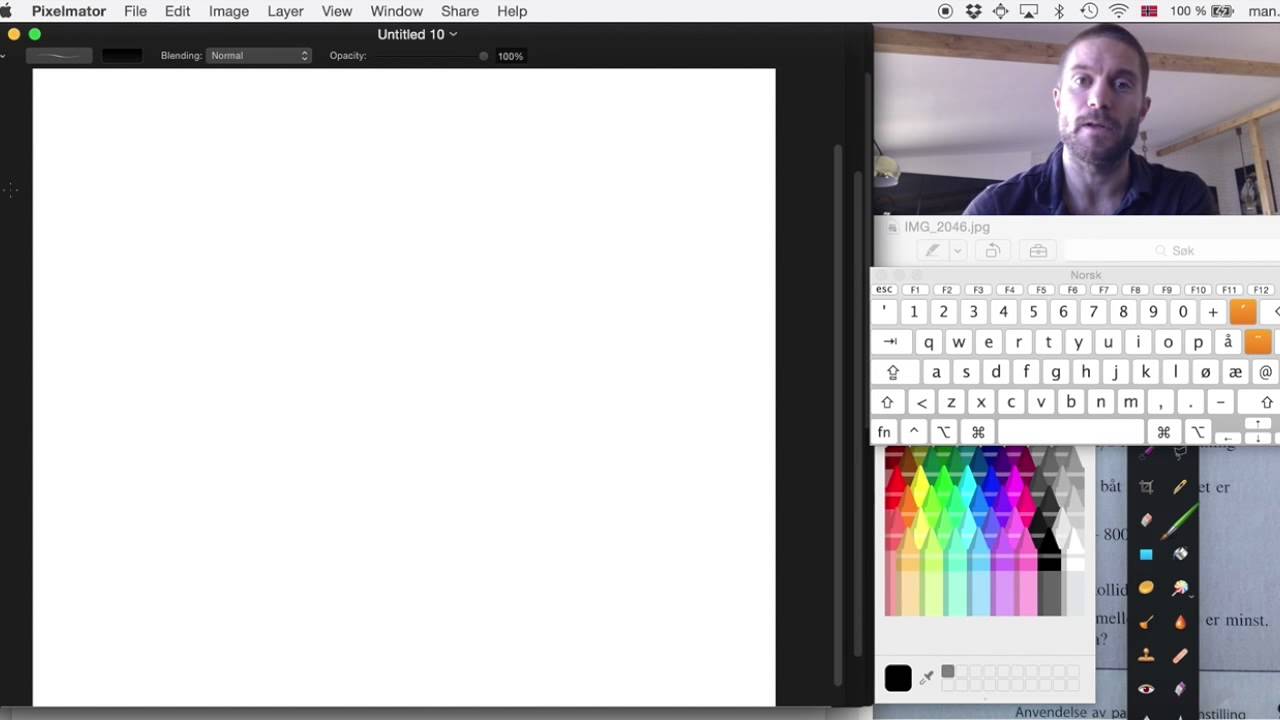1280x720 pixels.
Task: Open the Layer menu
Action: pyautogui.click(x=285, y=11)
